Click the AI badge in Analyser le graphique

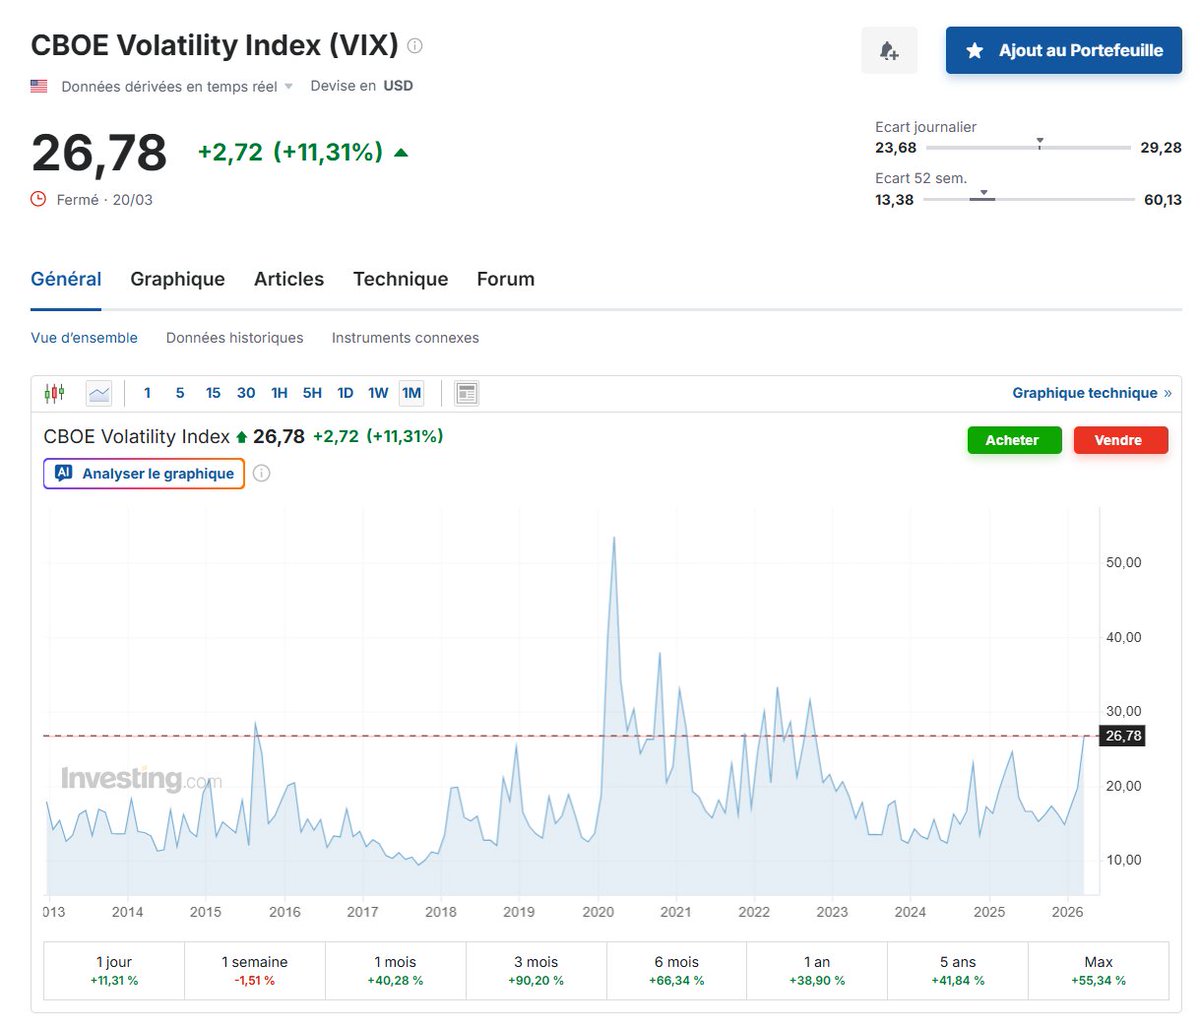[64, 473]
